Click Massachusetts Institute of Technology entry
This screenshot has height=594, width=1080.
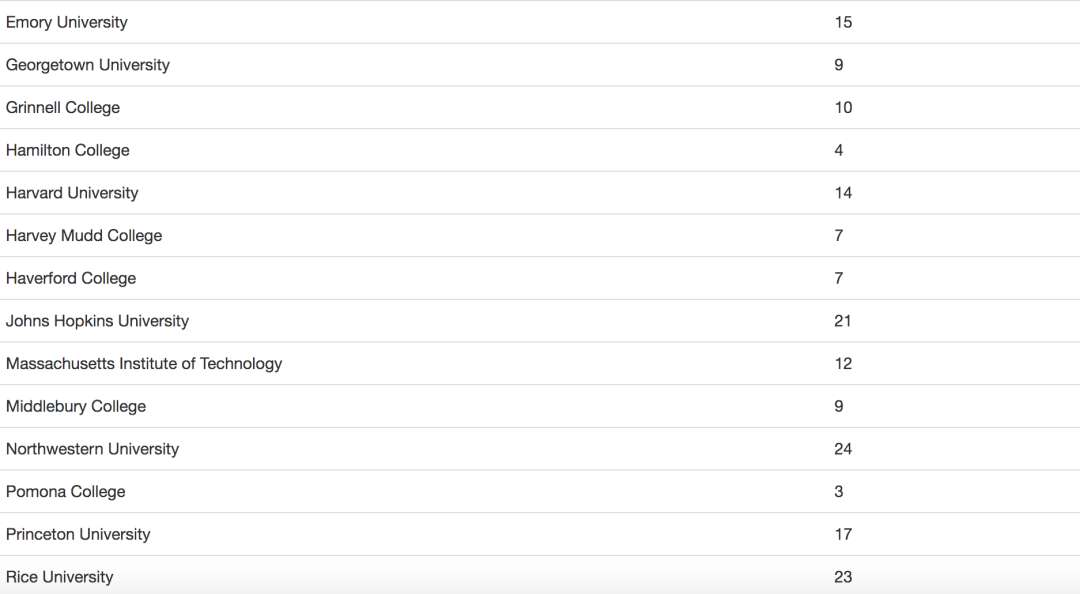pyautogui.click(x=144, y=364)
